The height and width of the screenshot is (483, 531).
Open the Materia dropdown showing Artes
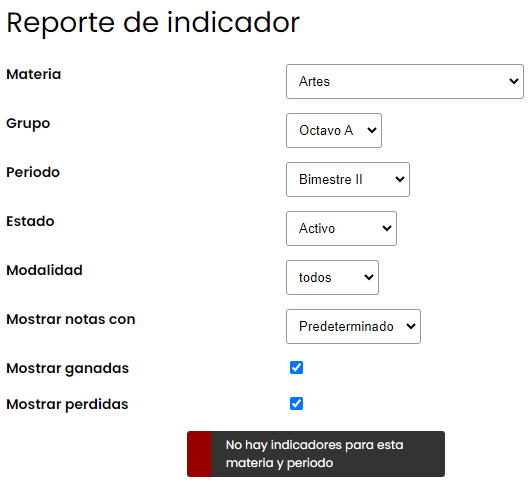coord(405,81)
